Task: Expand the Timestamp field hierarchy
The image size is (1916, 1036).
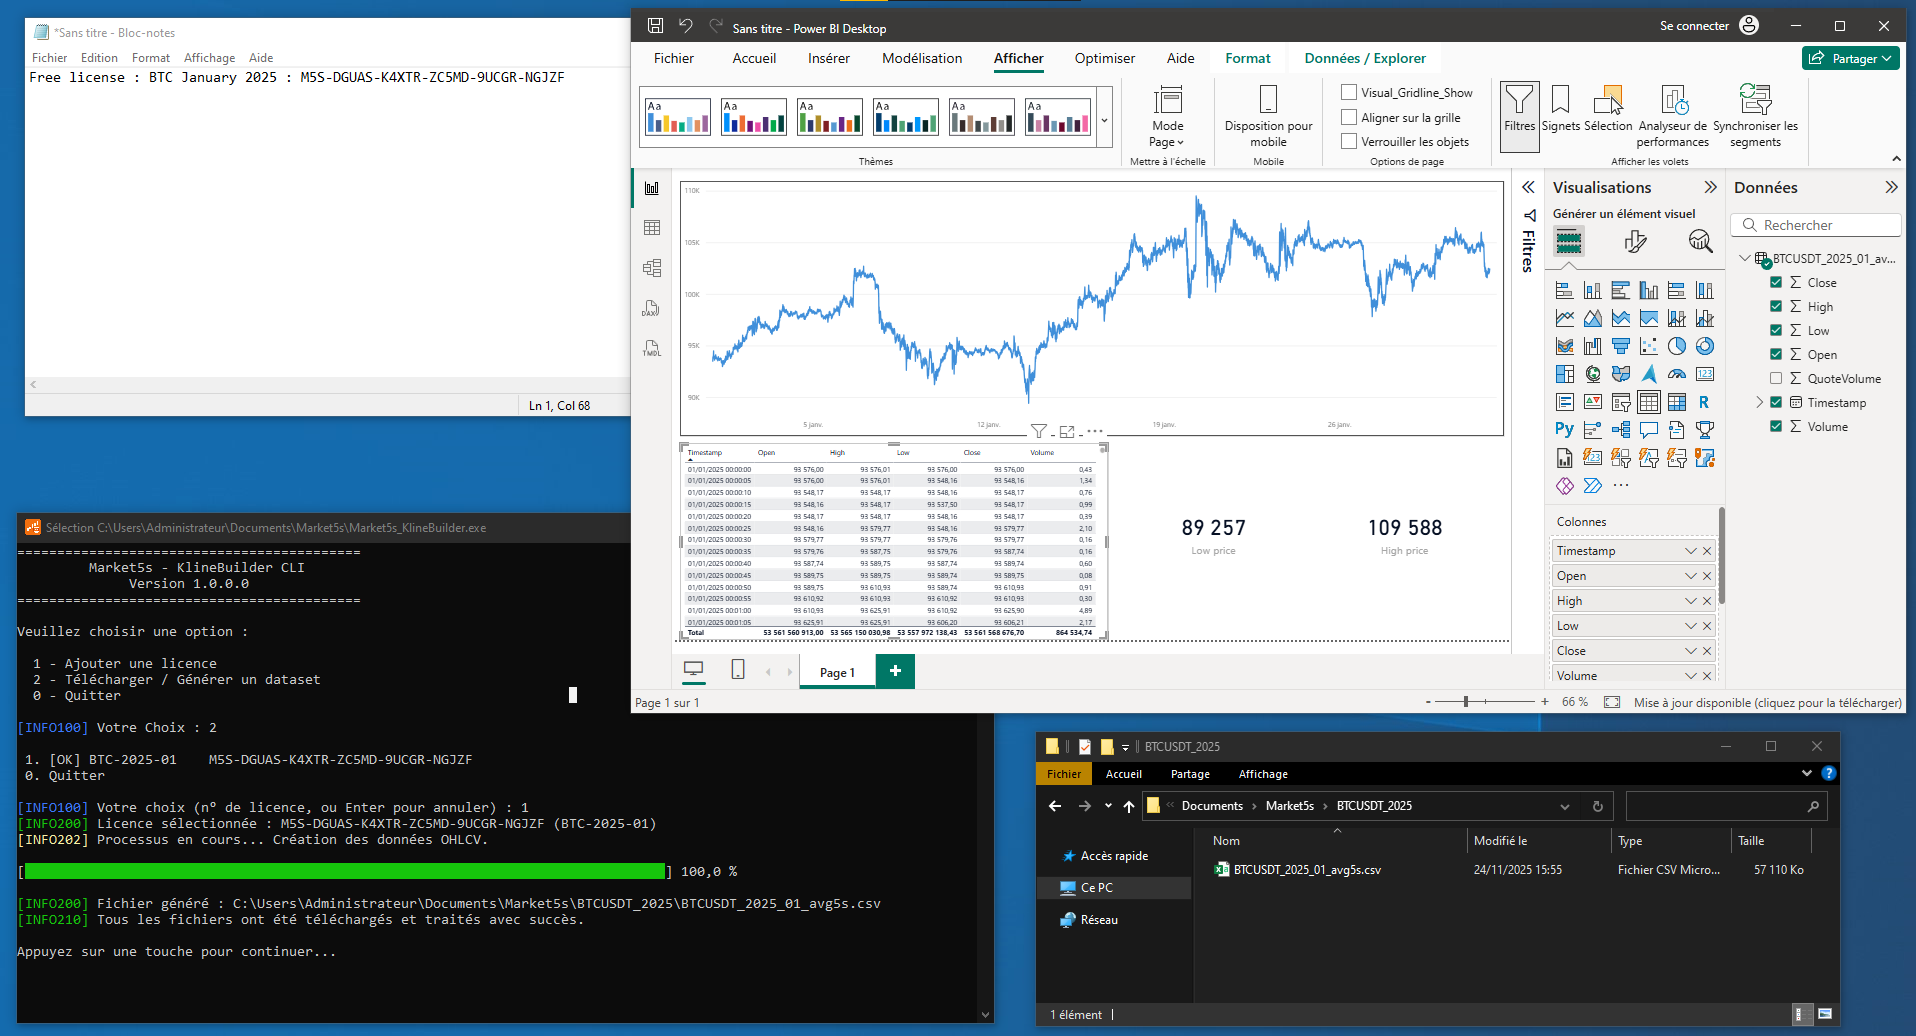Action: click(1759, 402)
